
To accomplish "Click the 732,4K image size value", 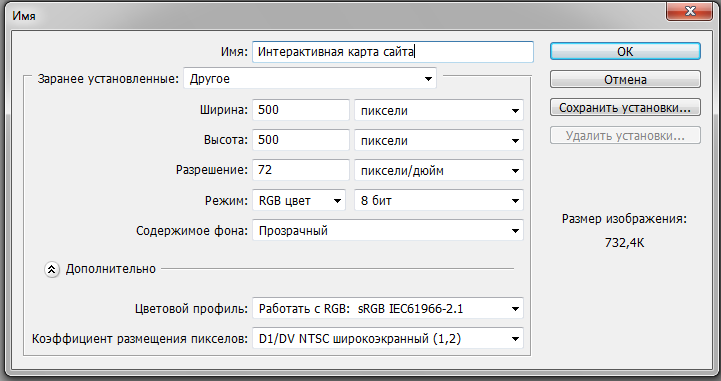I will pyautogui.click(x=624, y=243).
